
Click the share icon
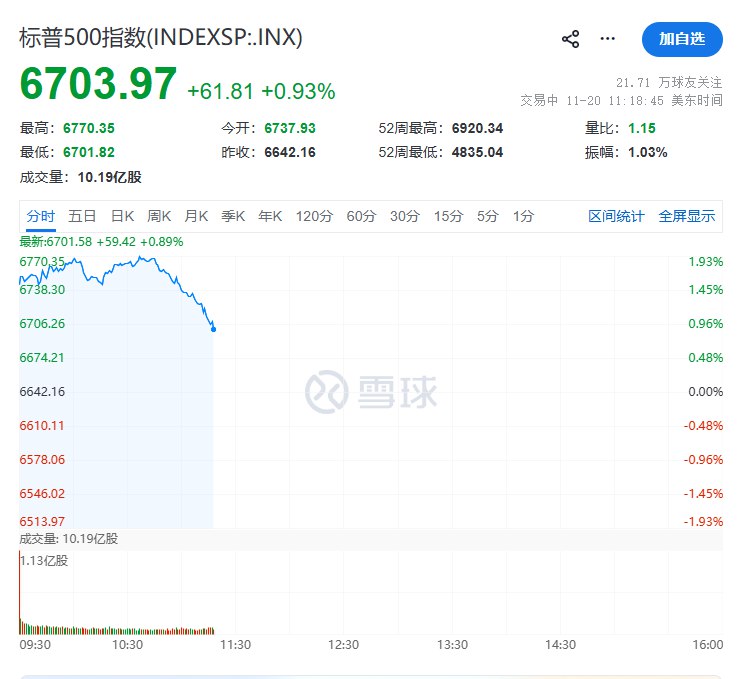[x=570, y=39]
